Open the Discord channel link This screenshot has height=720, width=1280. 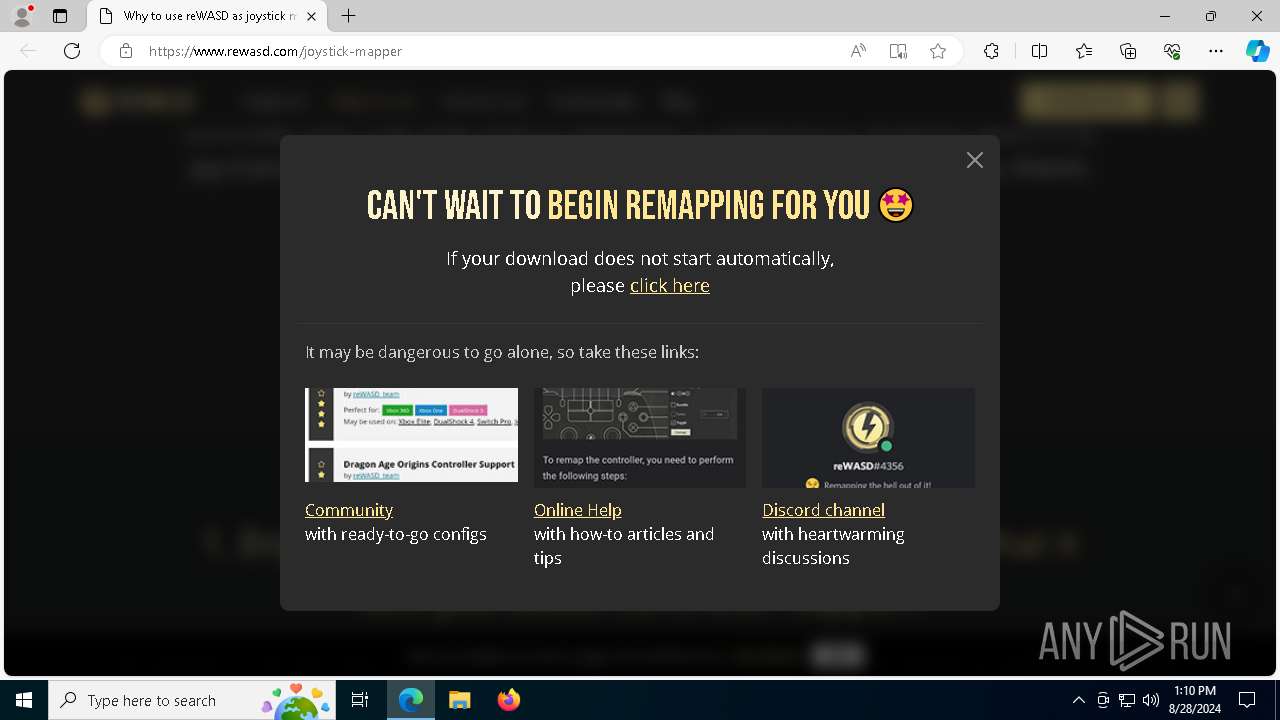pyautogui.click(x=823, y=510)
